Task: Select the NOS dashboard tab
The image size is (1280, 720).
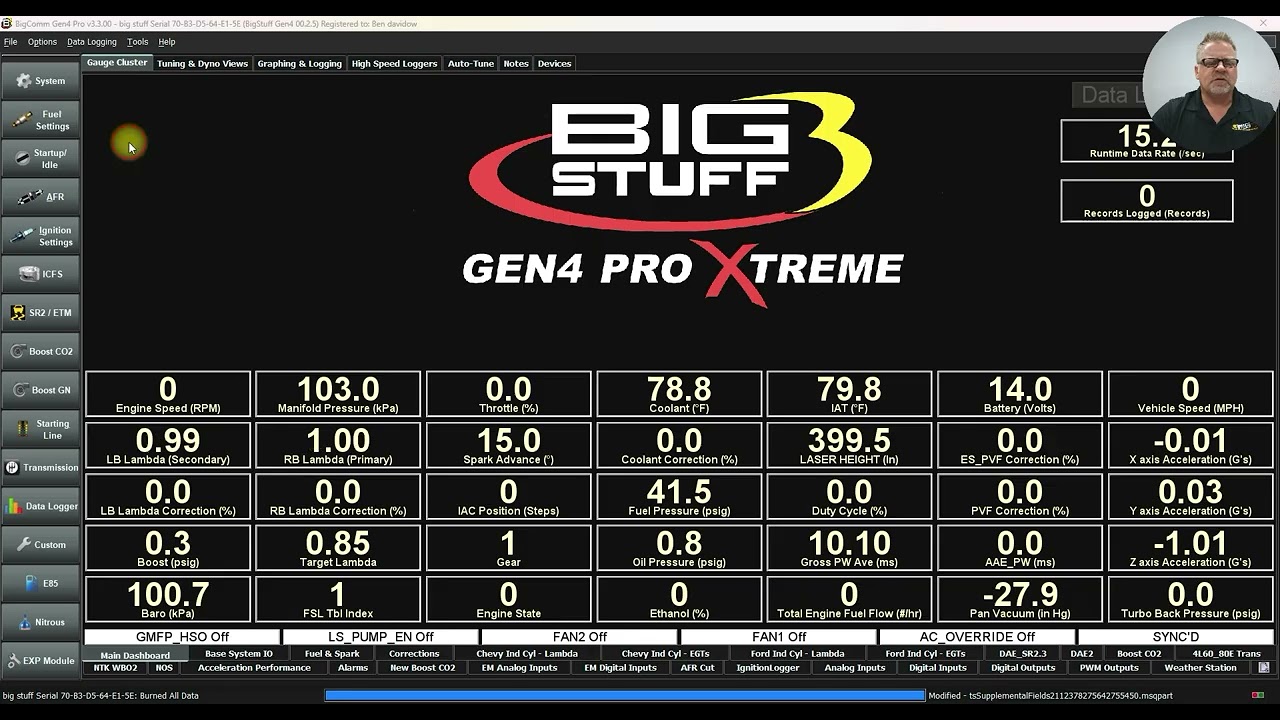Action: tap(164, 668)
